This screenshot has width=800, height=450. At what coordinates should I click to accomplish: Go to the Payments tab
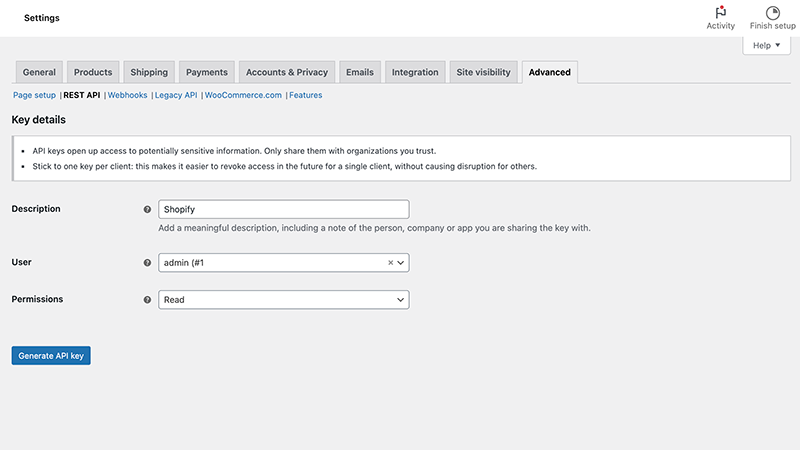pyautogui.click(x=207, y=72)
